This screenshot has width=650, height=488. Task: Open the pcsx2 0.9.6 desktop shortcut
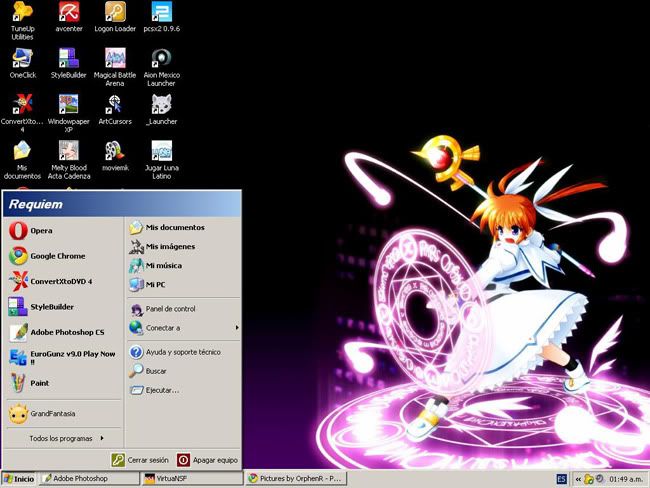162,17
